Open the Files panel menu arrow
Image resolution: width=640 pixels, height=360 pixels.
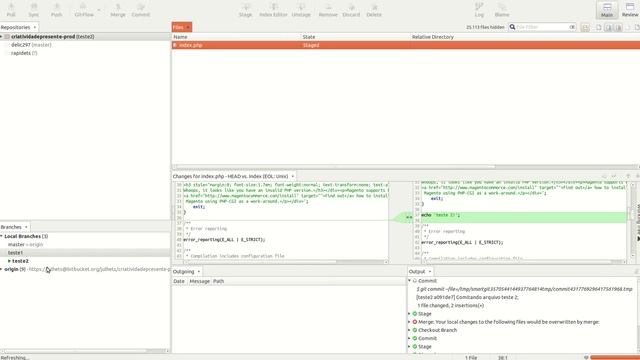188,27
